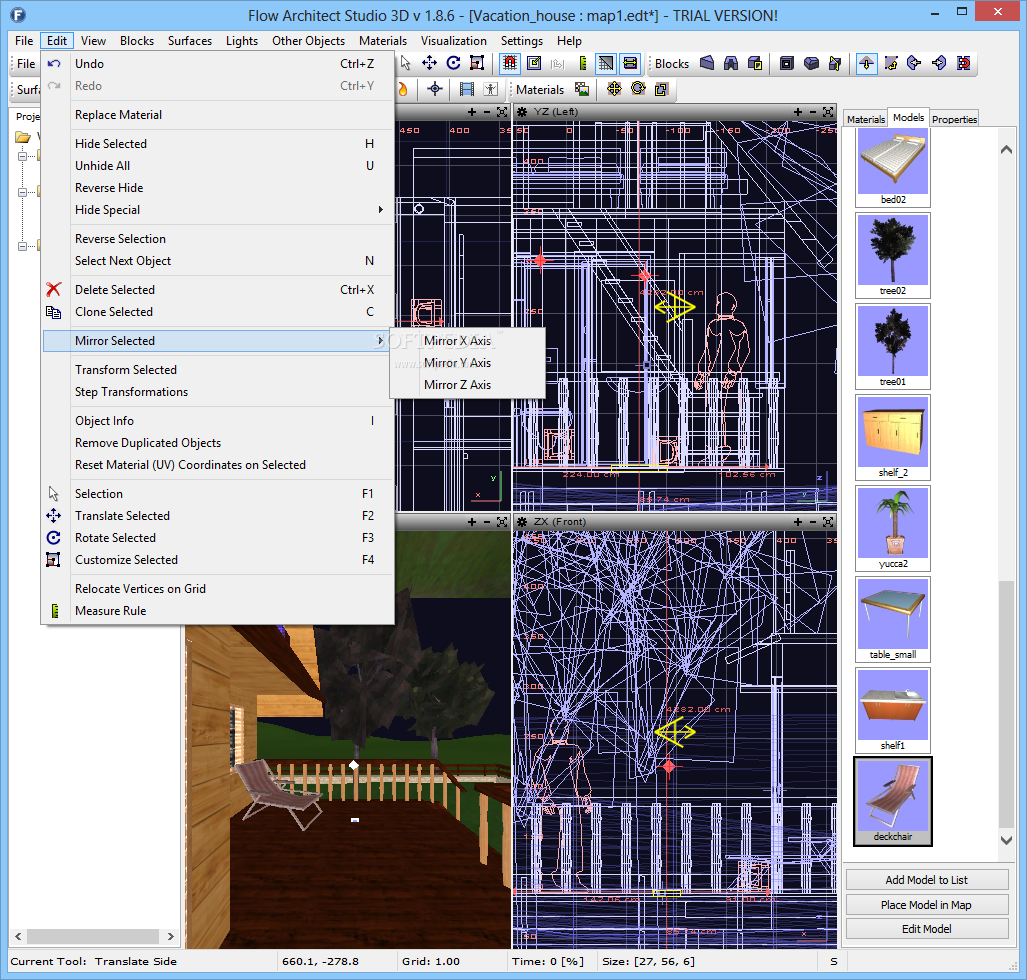This screenshot has height=980, width=1027.
Task: Click the crosshair target icon
Action: (435, 89)
